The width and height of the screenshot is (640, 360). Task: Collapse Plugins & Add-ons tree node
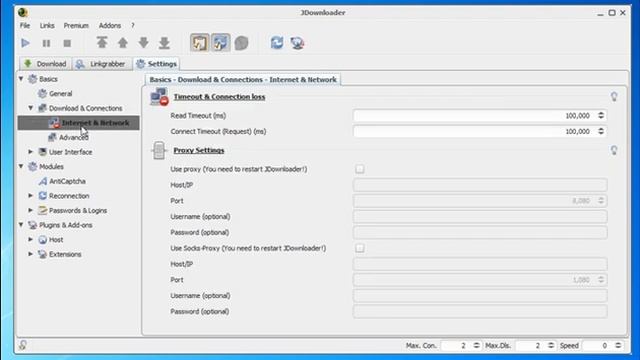pyautogui.click(x=21, y=225)
